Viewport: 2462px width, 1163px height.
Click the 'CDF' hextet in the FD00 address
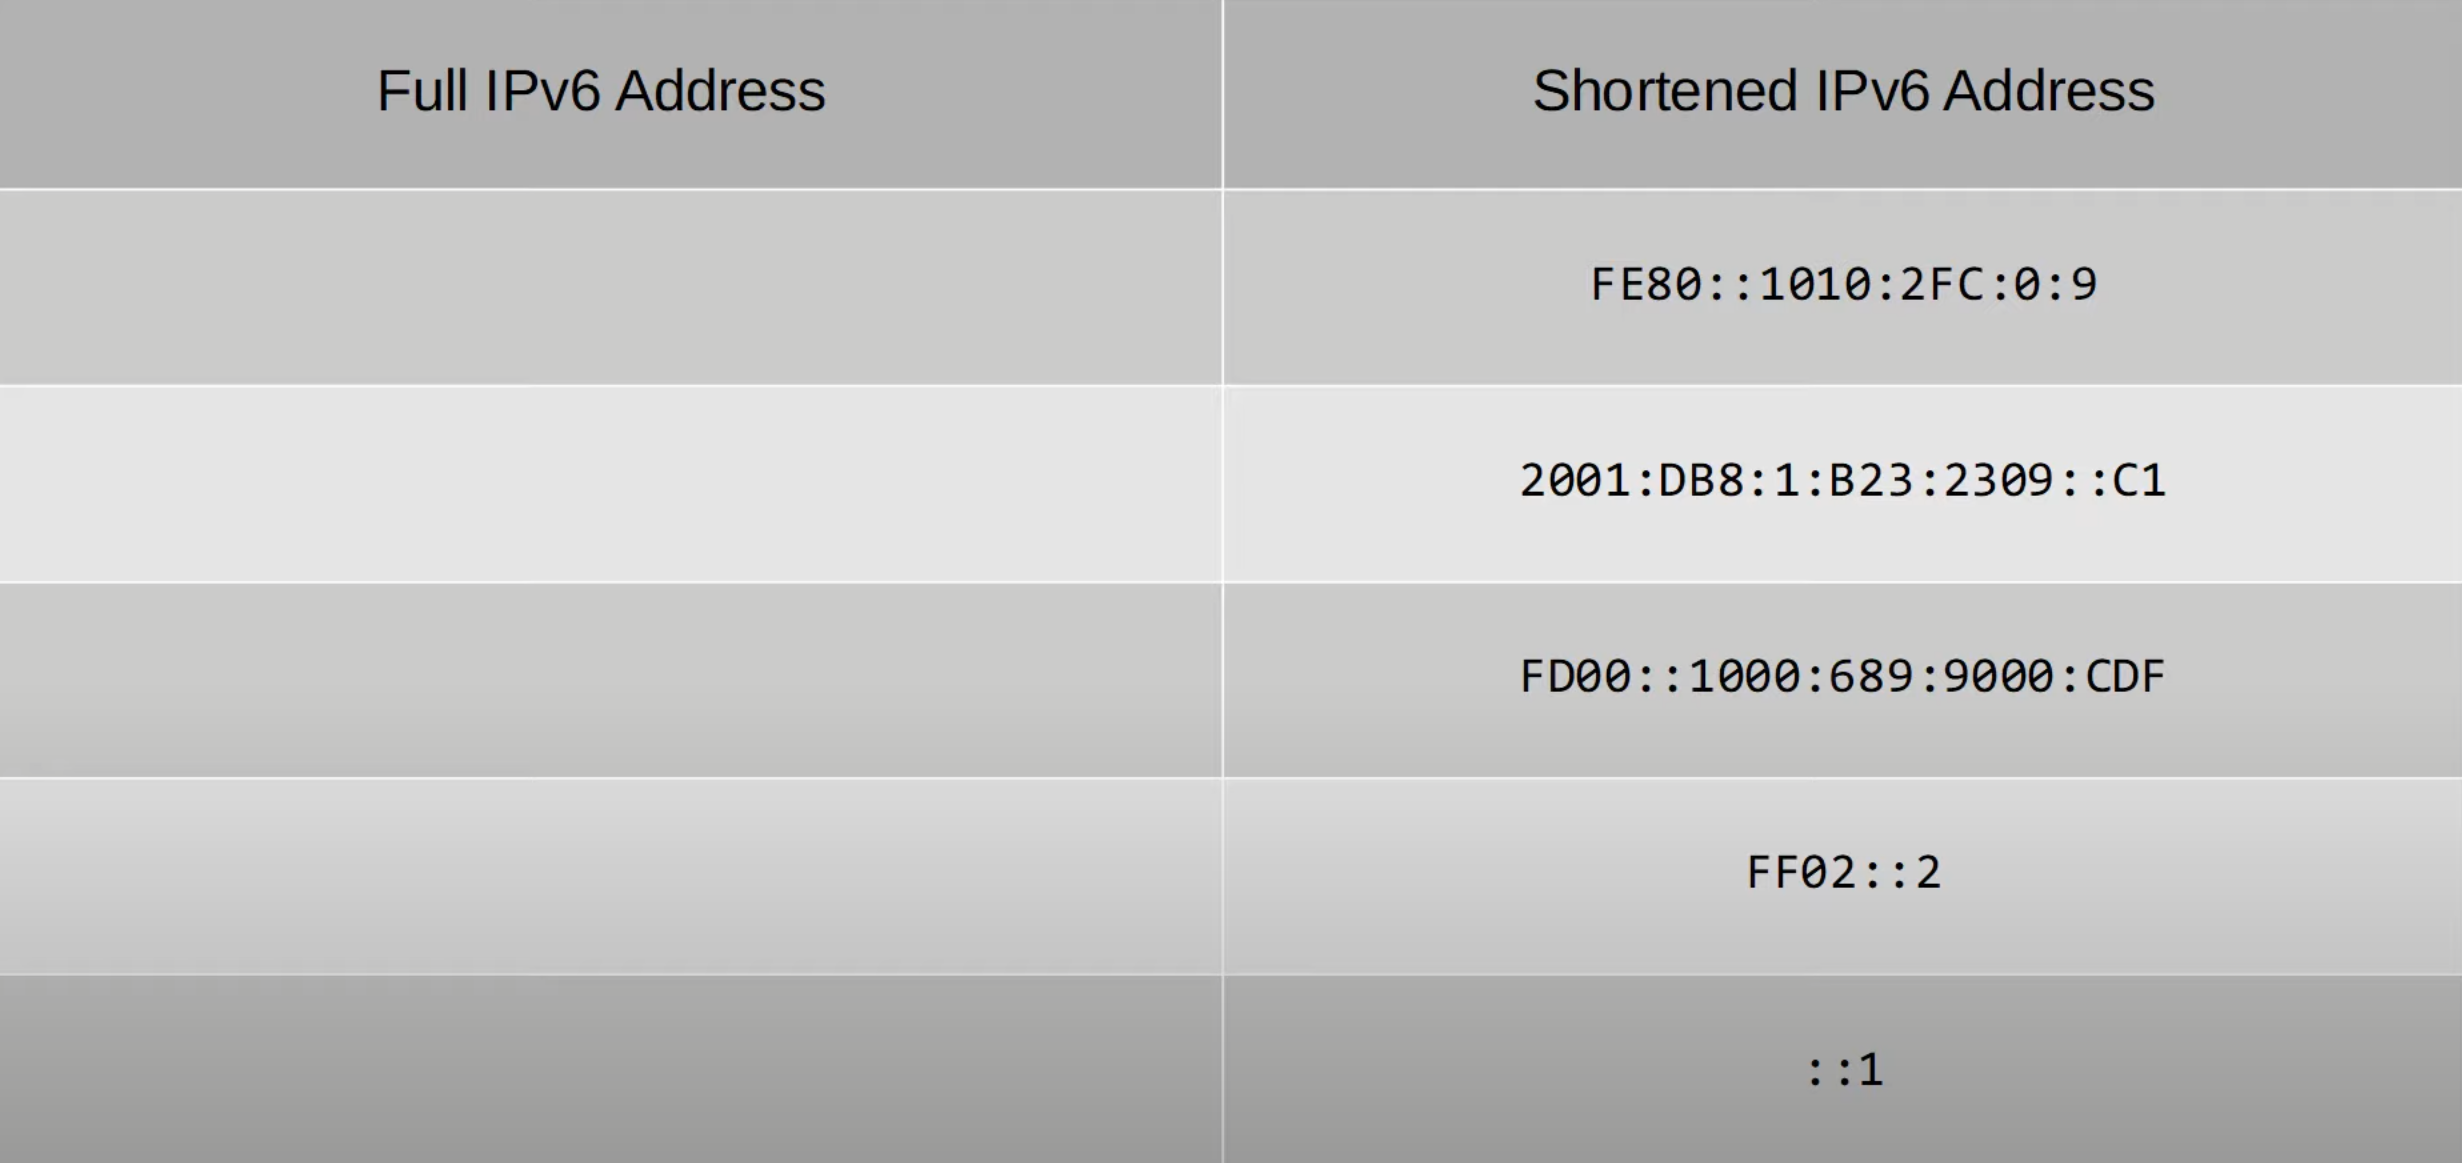(x=2125, y=677)
